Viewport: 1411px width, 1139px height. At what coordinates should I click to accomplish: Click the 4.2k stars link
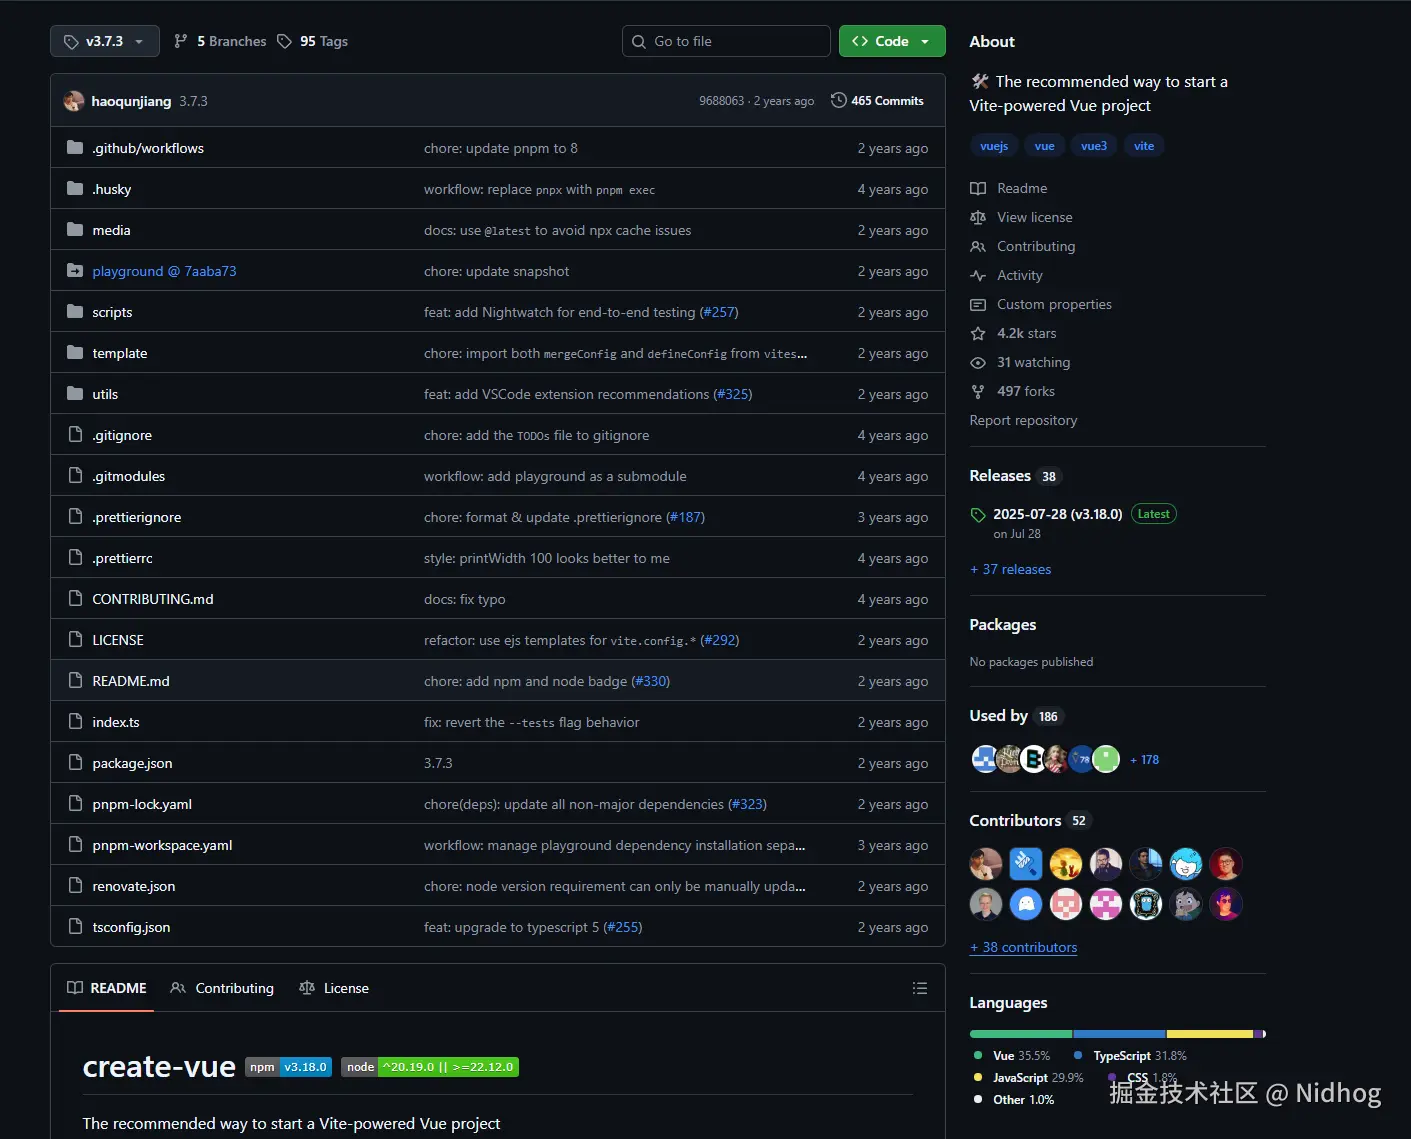click(x=1013, y=333)
